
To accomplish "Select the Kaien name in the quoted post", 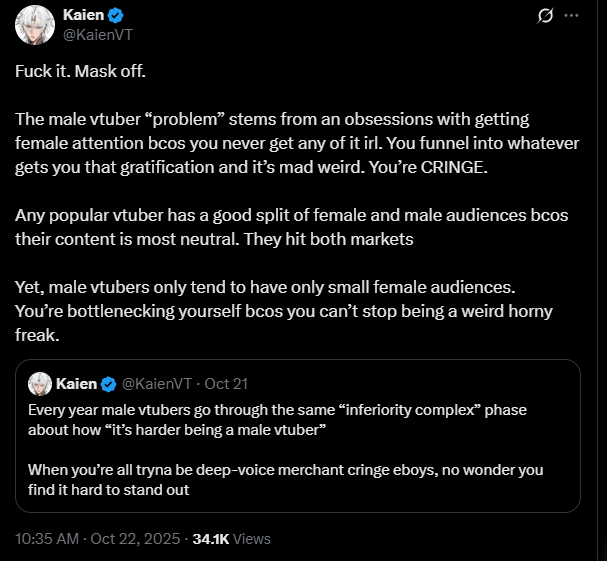I will [x=76, y=384].
